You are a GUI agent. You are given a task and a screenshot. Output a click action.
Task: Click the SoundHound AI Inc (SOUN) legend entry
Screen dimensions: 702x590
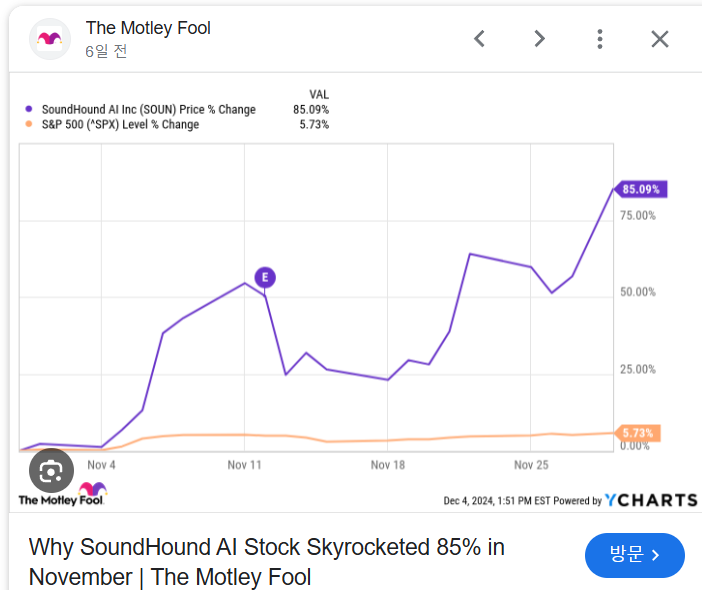click(x=149, y=110)
